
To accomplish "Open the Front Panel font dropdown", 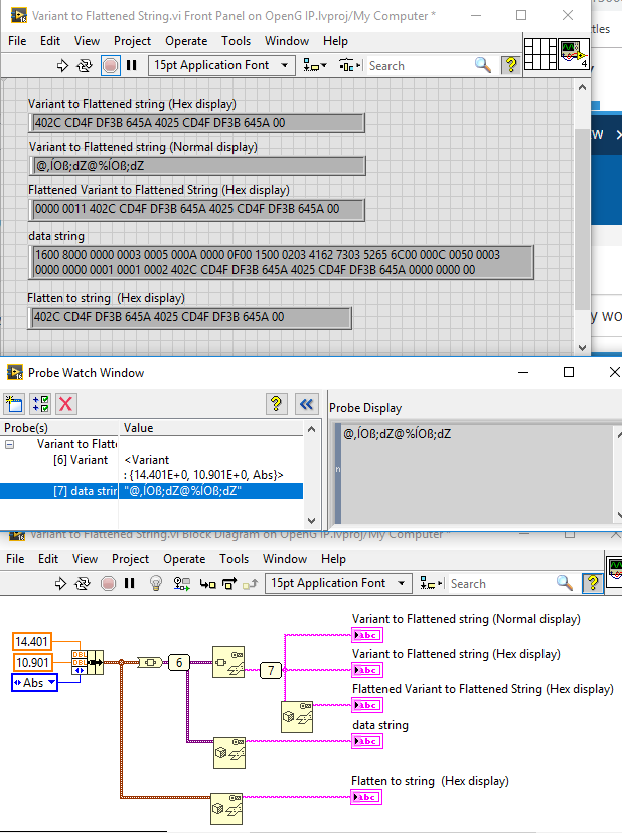I will [x=222, y=65].
